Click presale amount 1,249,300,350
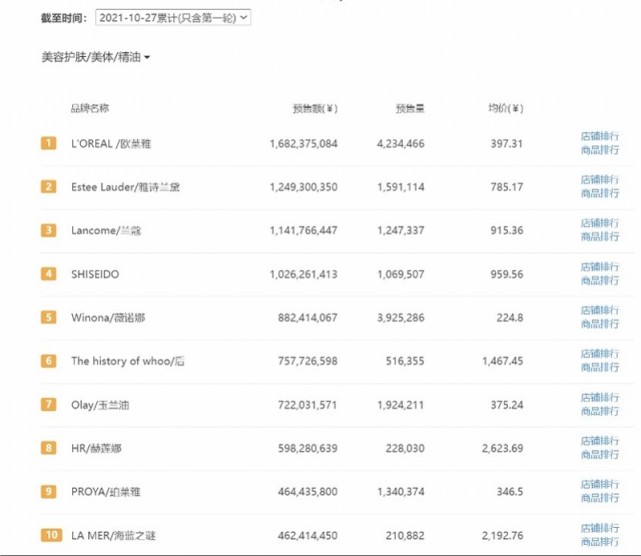The height and width of the screenshot is (556, 641). click(304, 187)
